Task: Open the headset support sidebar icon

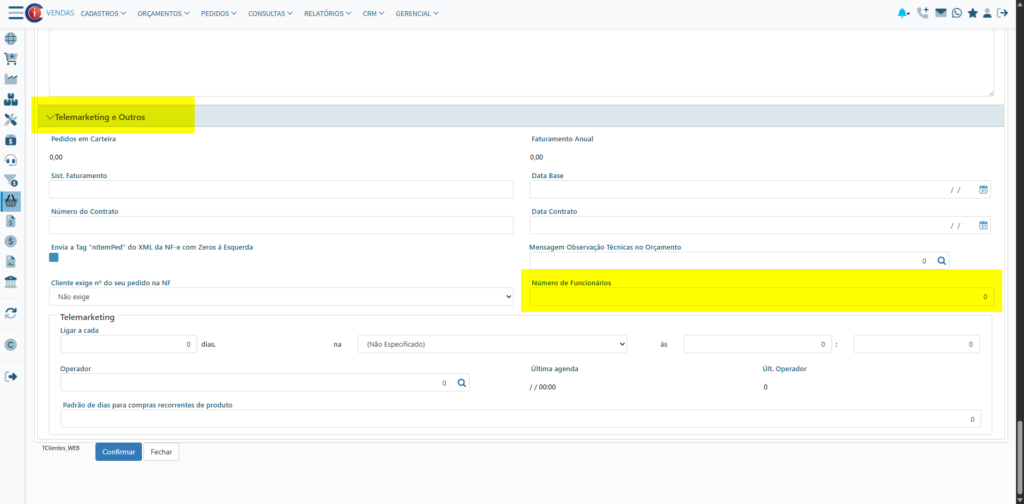Action: coord(10,160)
